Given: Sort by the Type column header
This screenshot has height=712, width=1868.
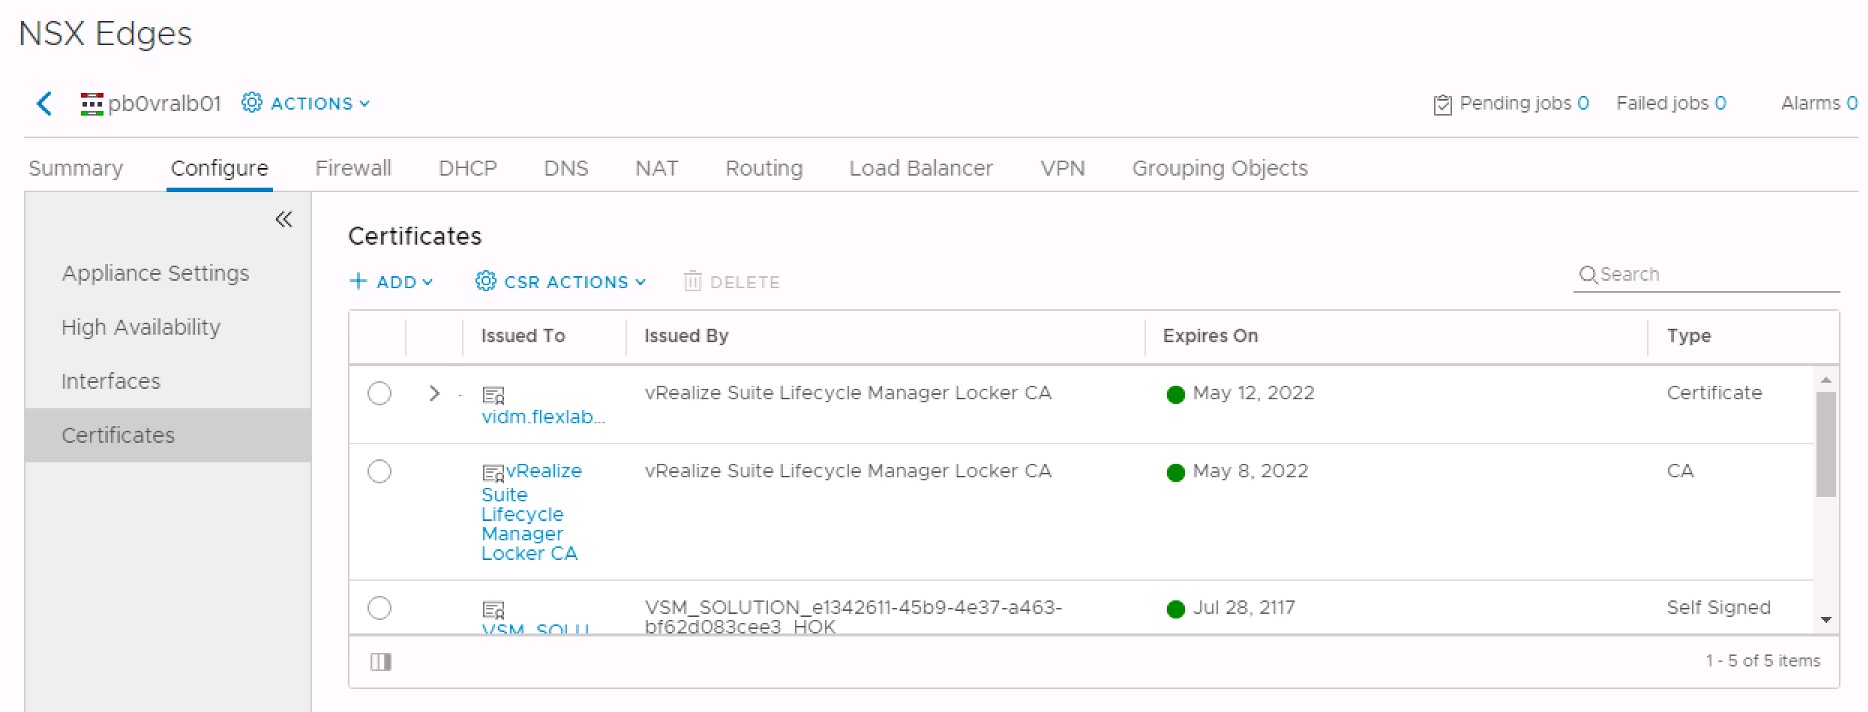Looking at the screenshot, I should coord(1689,336).
